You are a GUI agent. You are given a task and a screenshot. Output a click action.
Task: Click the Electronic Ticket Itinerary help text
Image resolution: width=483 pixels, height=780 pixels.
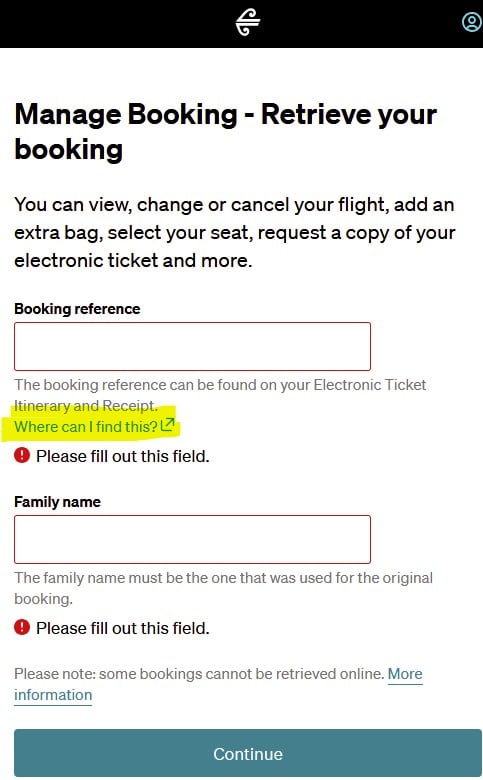tap(220, 395)
